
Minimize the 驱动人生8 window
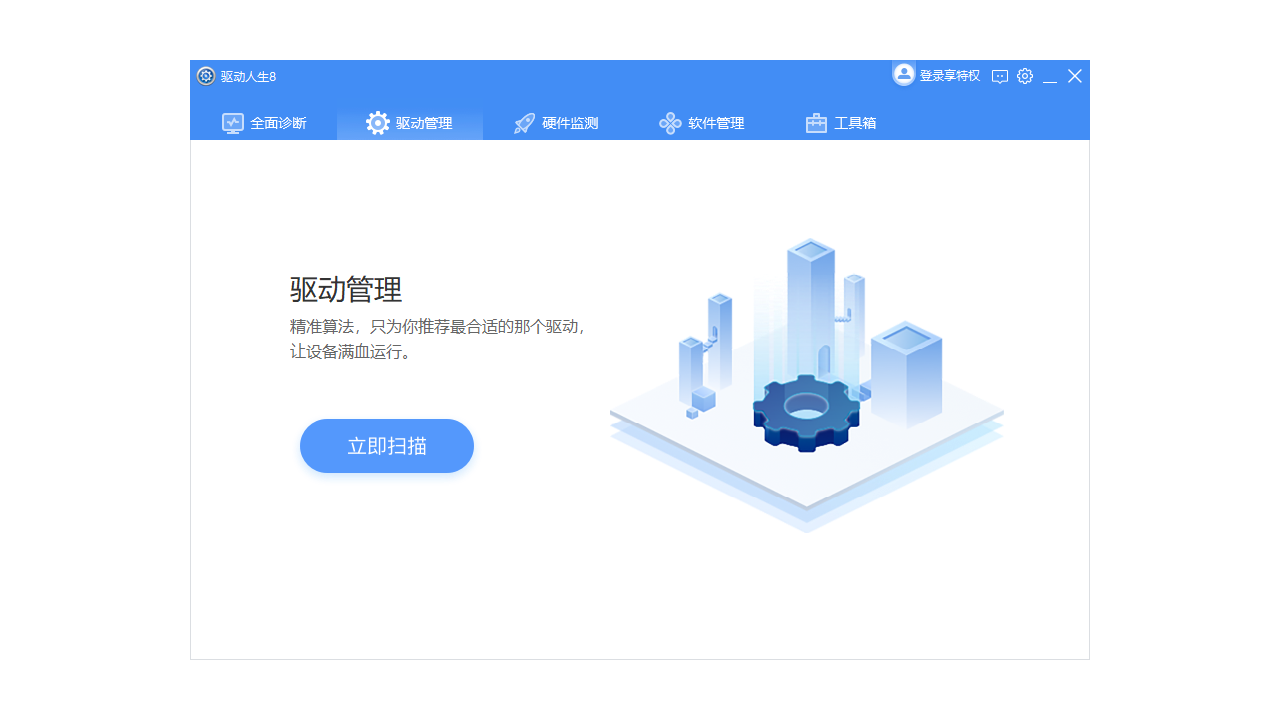[1050, 75]
